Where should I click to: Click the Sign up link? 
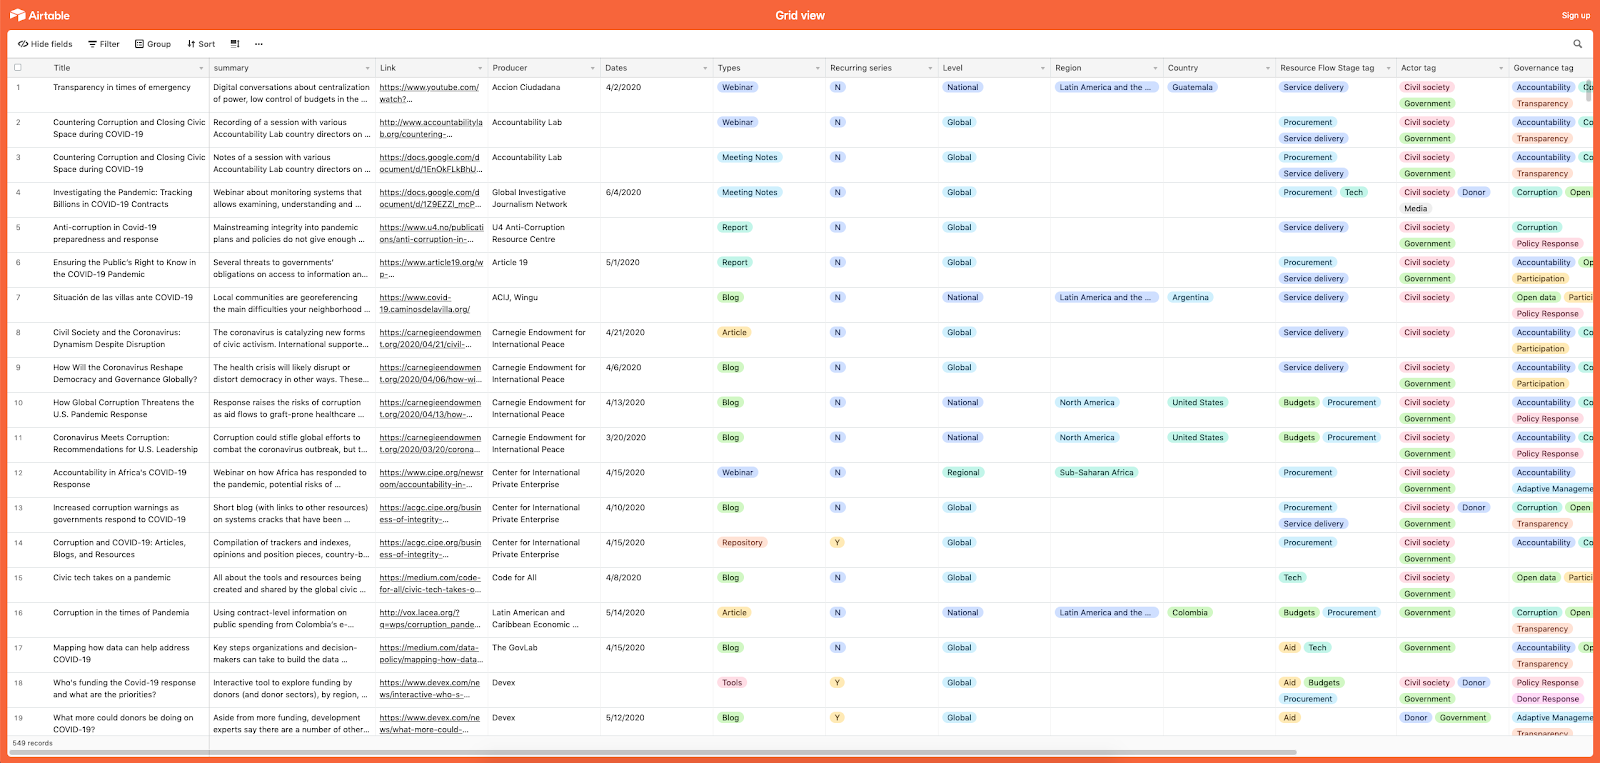coord(1576,15)
